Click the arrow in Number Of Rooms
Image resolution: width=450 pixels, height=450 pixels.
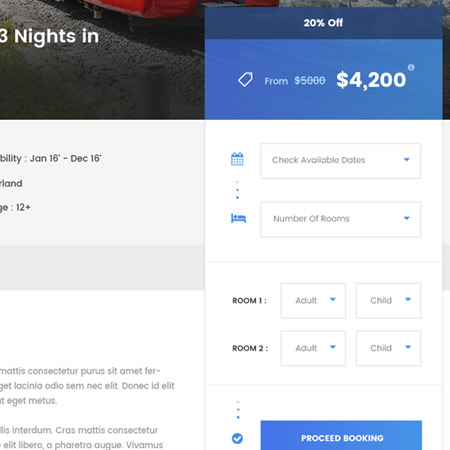[407, 218]
